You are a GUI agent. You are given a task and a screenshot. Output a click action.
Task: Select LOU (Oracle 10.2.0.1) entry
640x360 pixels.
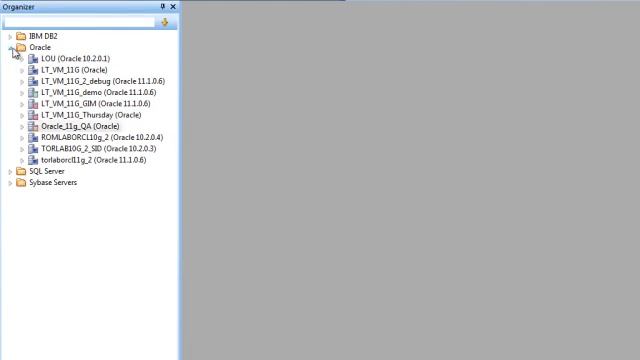tap(76, 59)
